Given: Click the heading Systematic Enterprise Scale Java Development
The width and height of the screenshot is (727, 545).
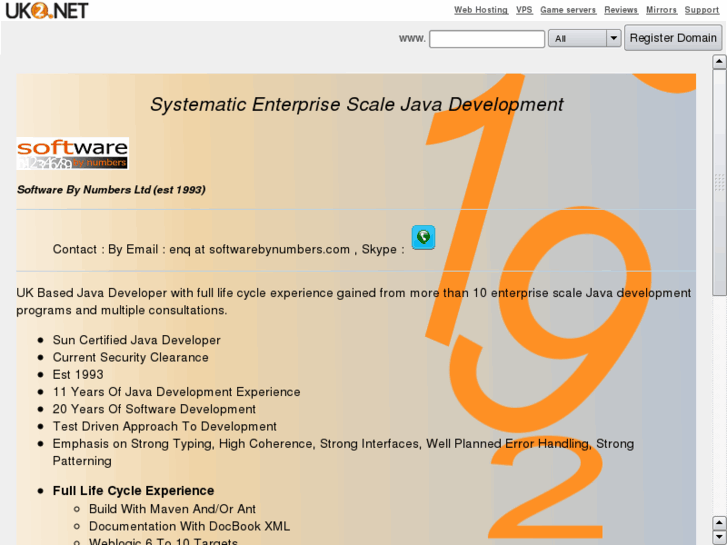Looking at the screenshot, I should click(357, 104).
